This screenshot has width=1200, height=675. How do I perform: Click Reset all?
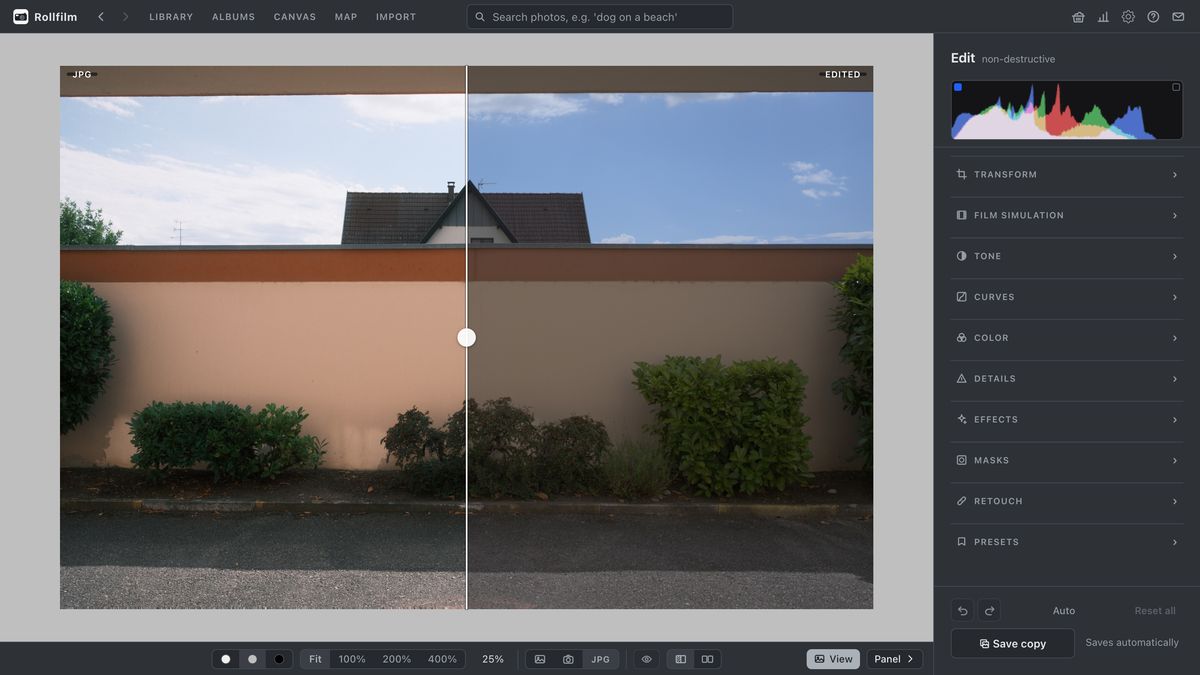click(1155, 611)
